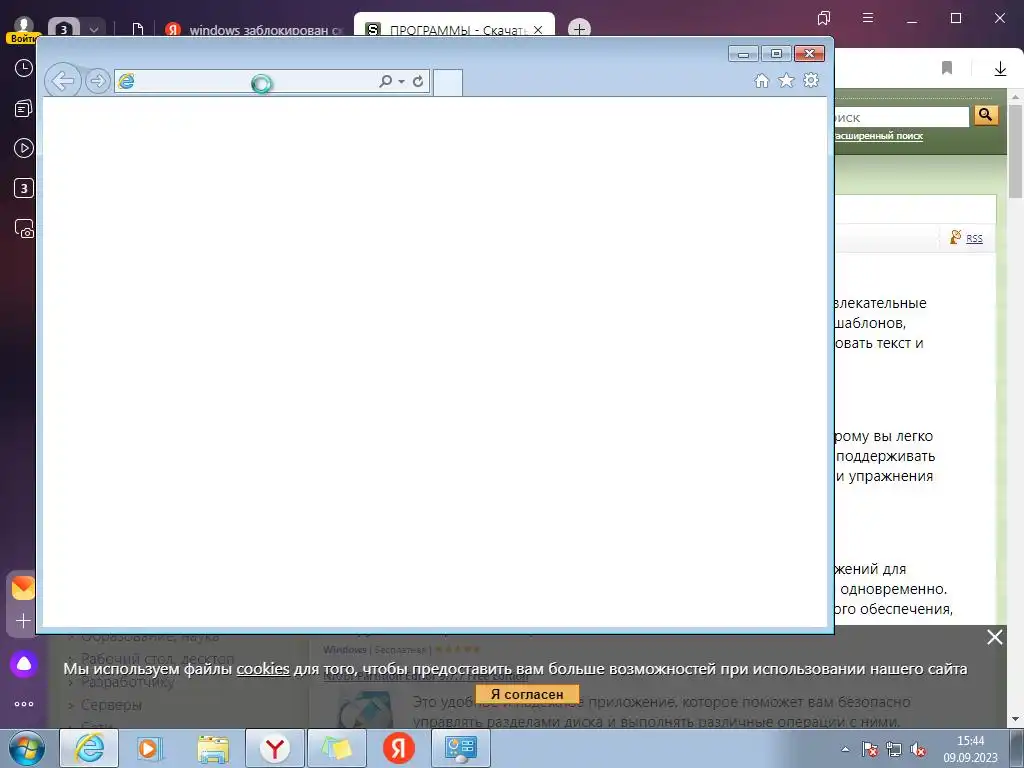Open Internet Explorer Tools gear menu
The width and height of the screenshot is (1024, 768).
811,80
